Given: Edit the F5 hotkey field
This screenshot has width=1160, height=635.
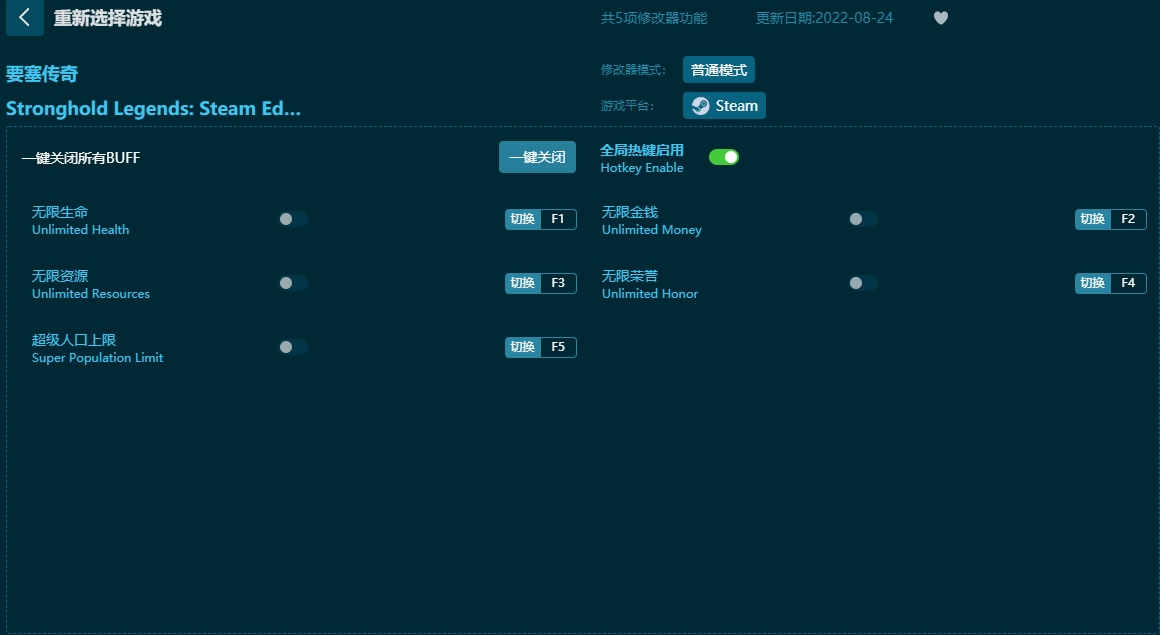Looking at the screenshot, I should pyautogui.click(x=558, y=347).
